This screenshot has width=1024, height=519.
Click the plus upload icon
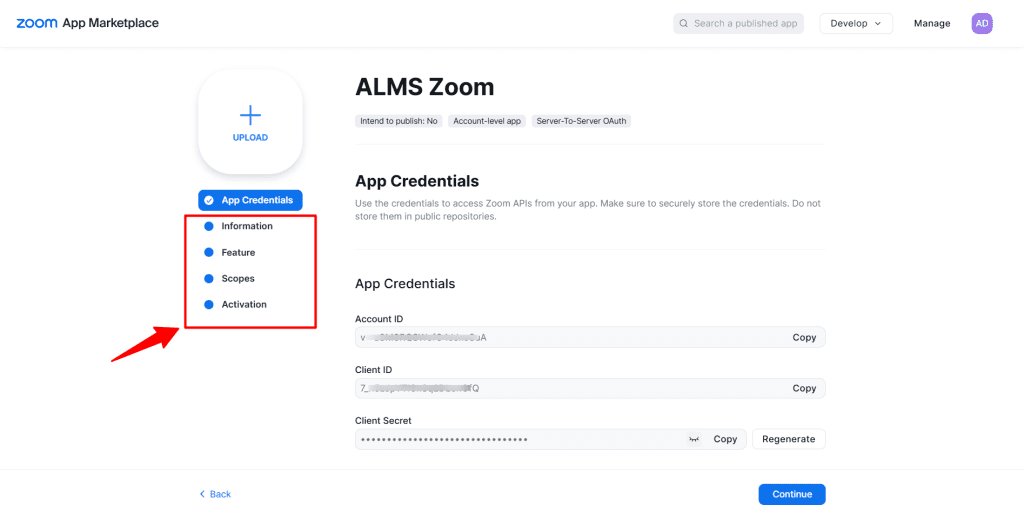(x=250, y=115)
